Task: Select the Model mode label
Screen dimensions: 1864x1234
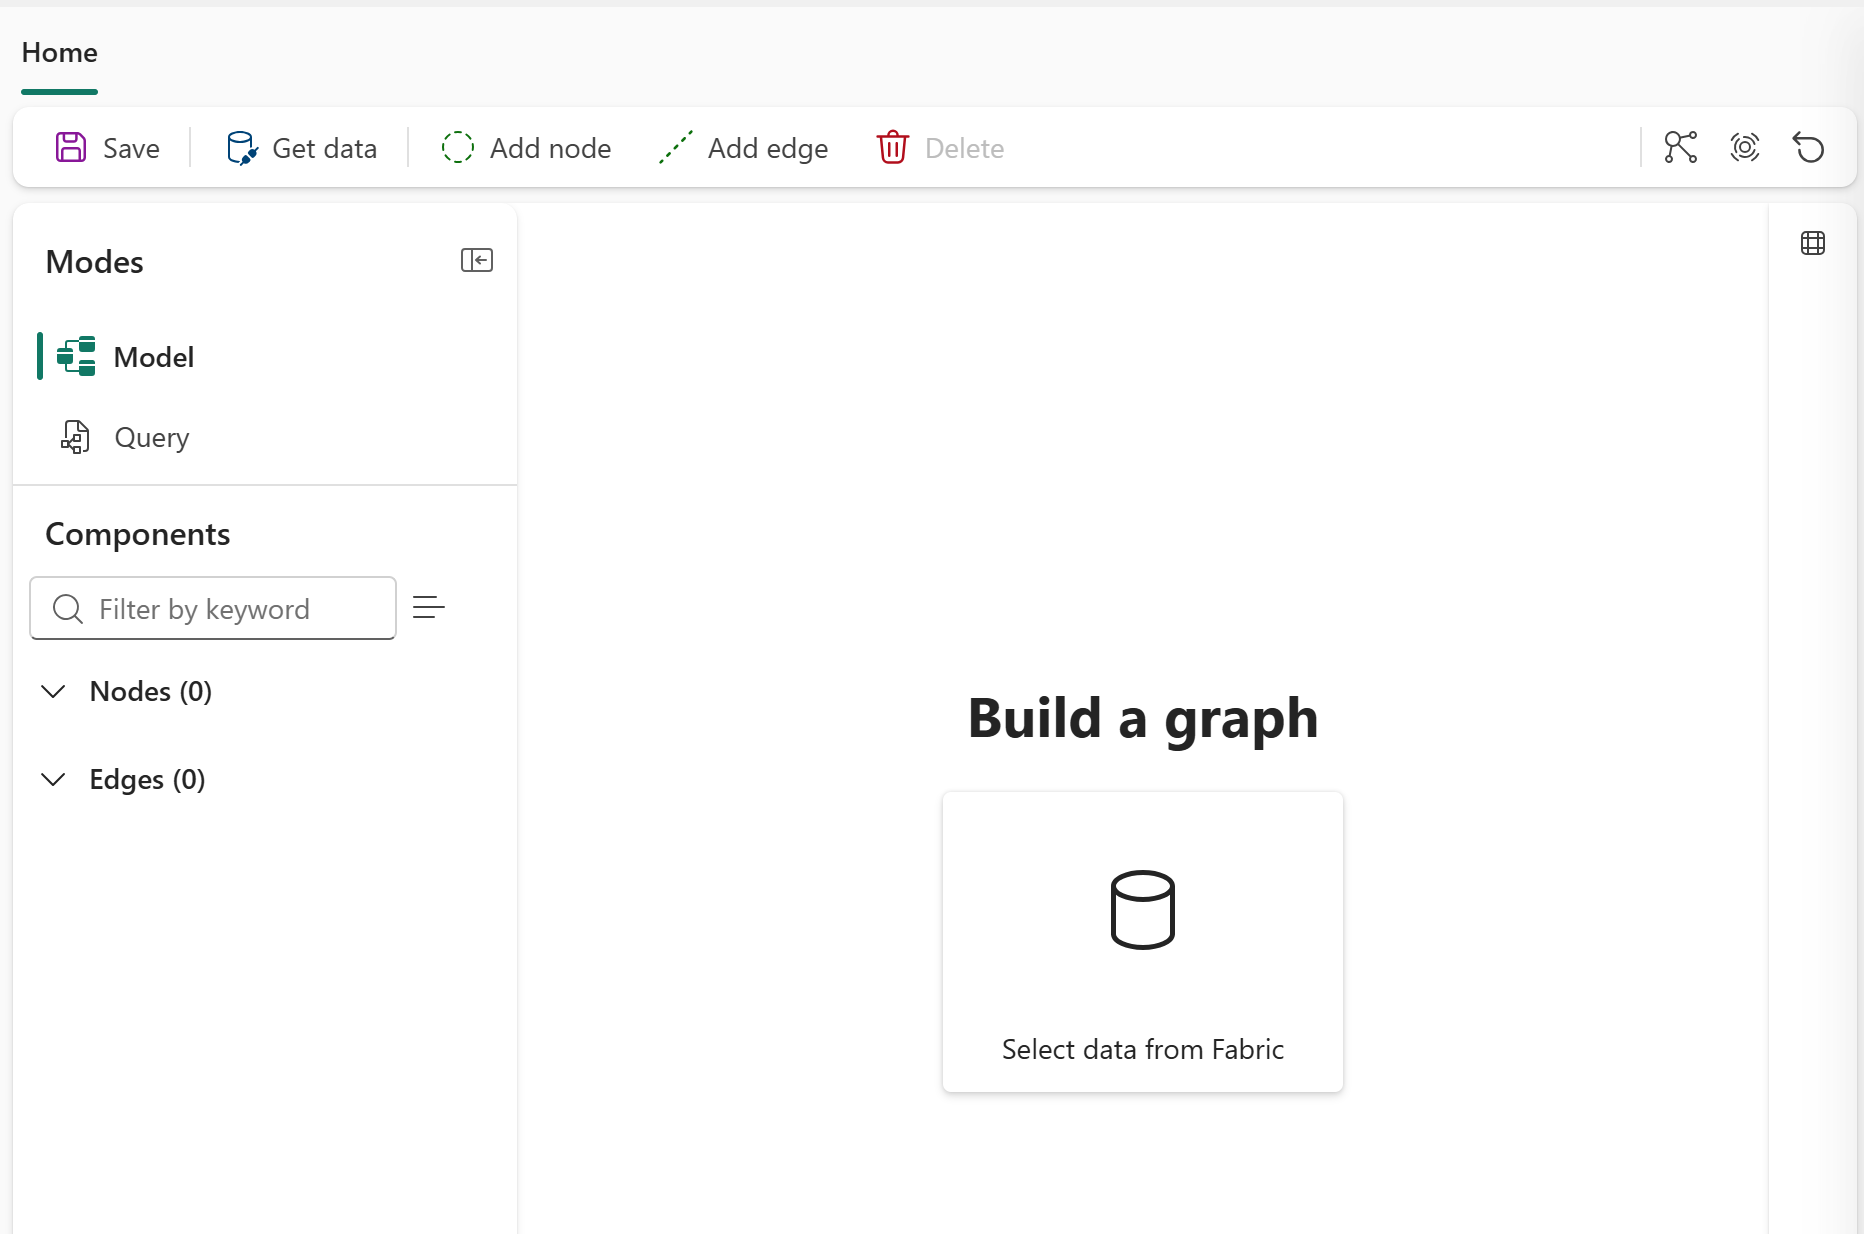Action: (154, 357)
